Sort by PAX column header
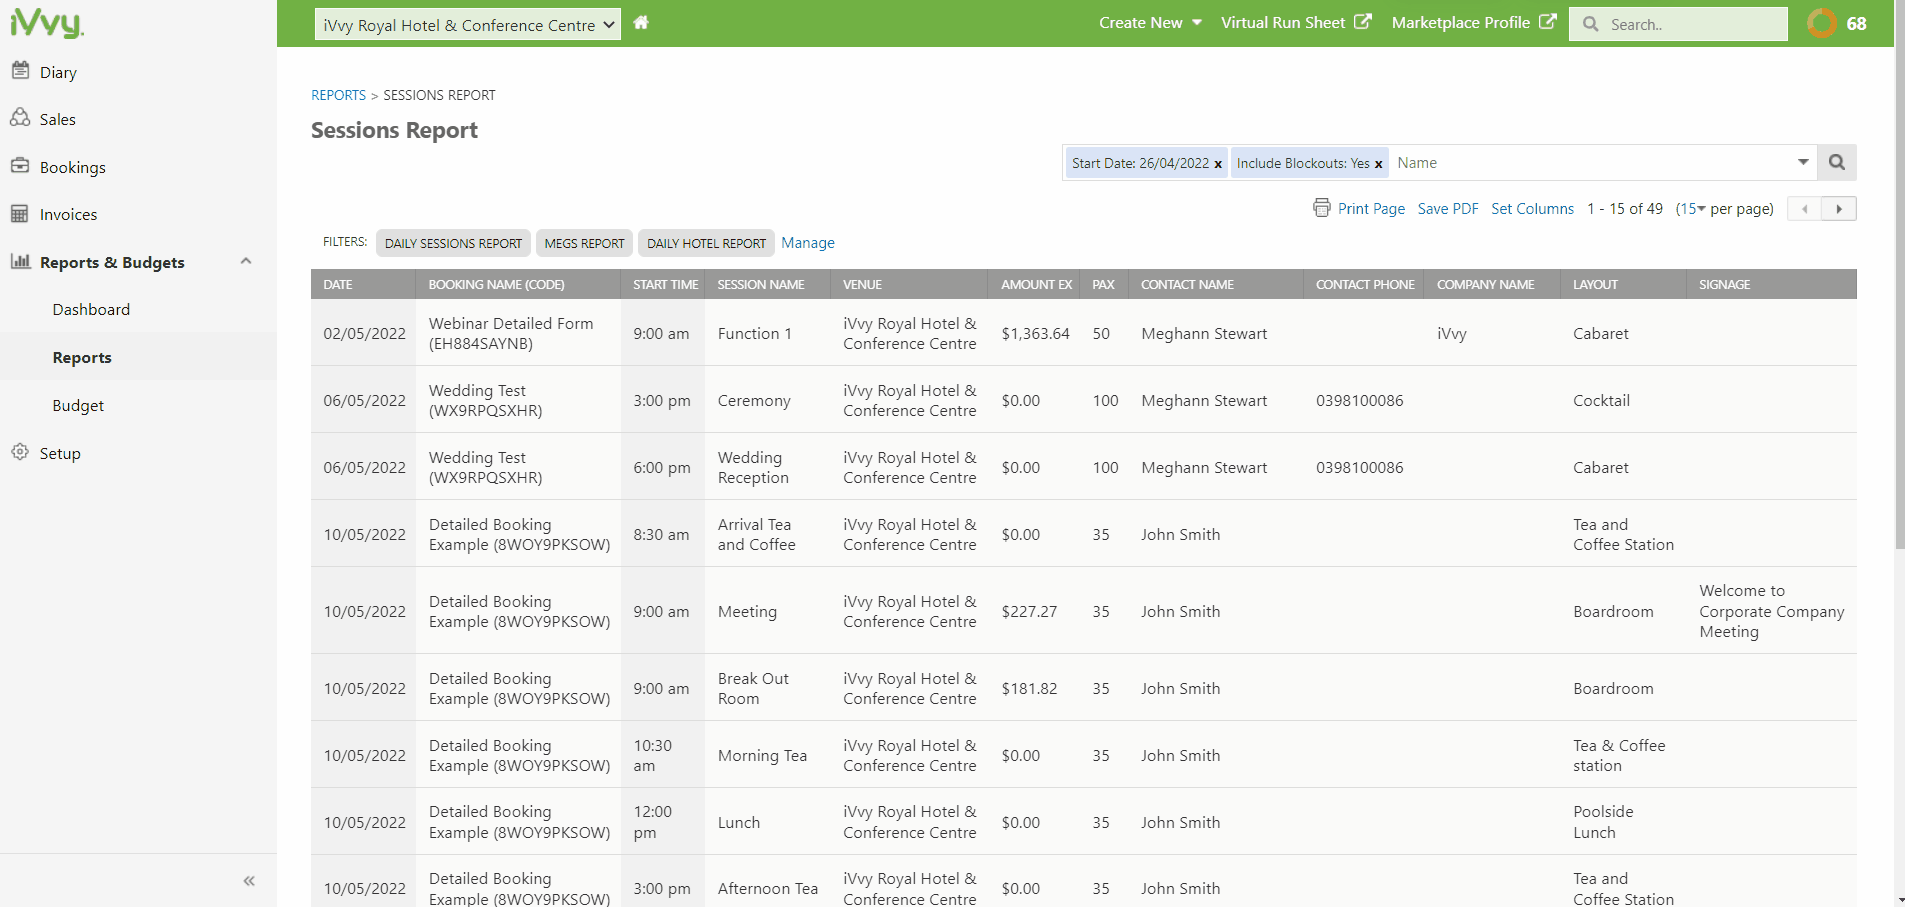Viewport: 1905px width, 907px height. (1103, 284)
